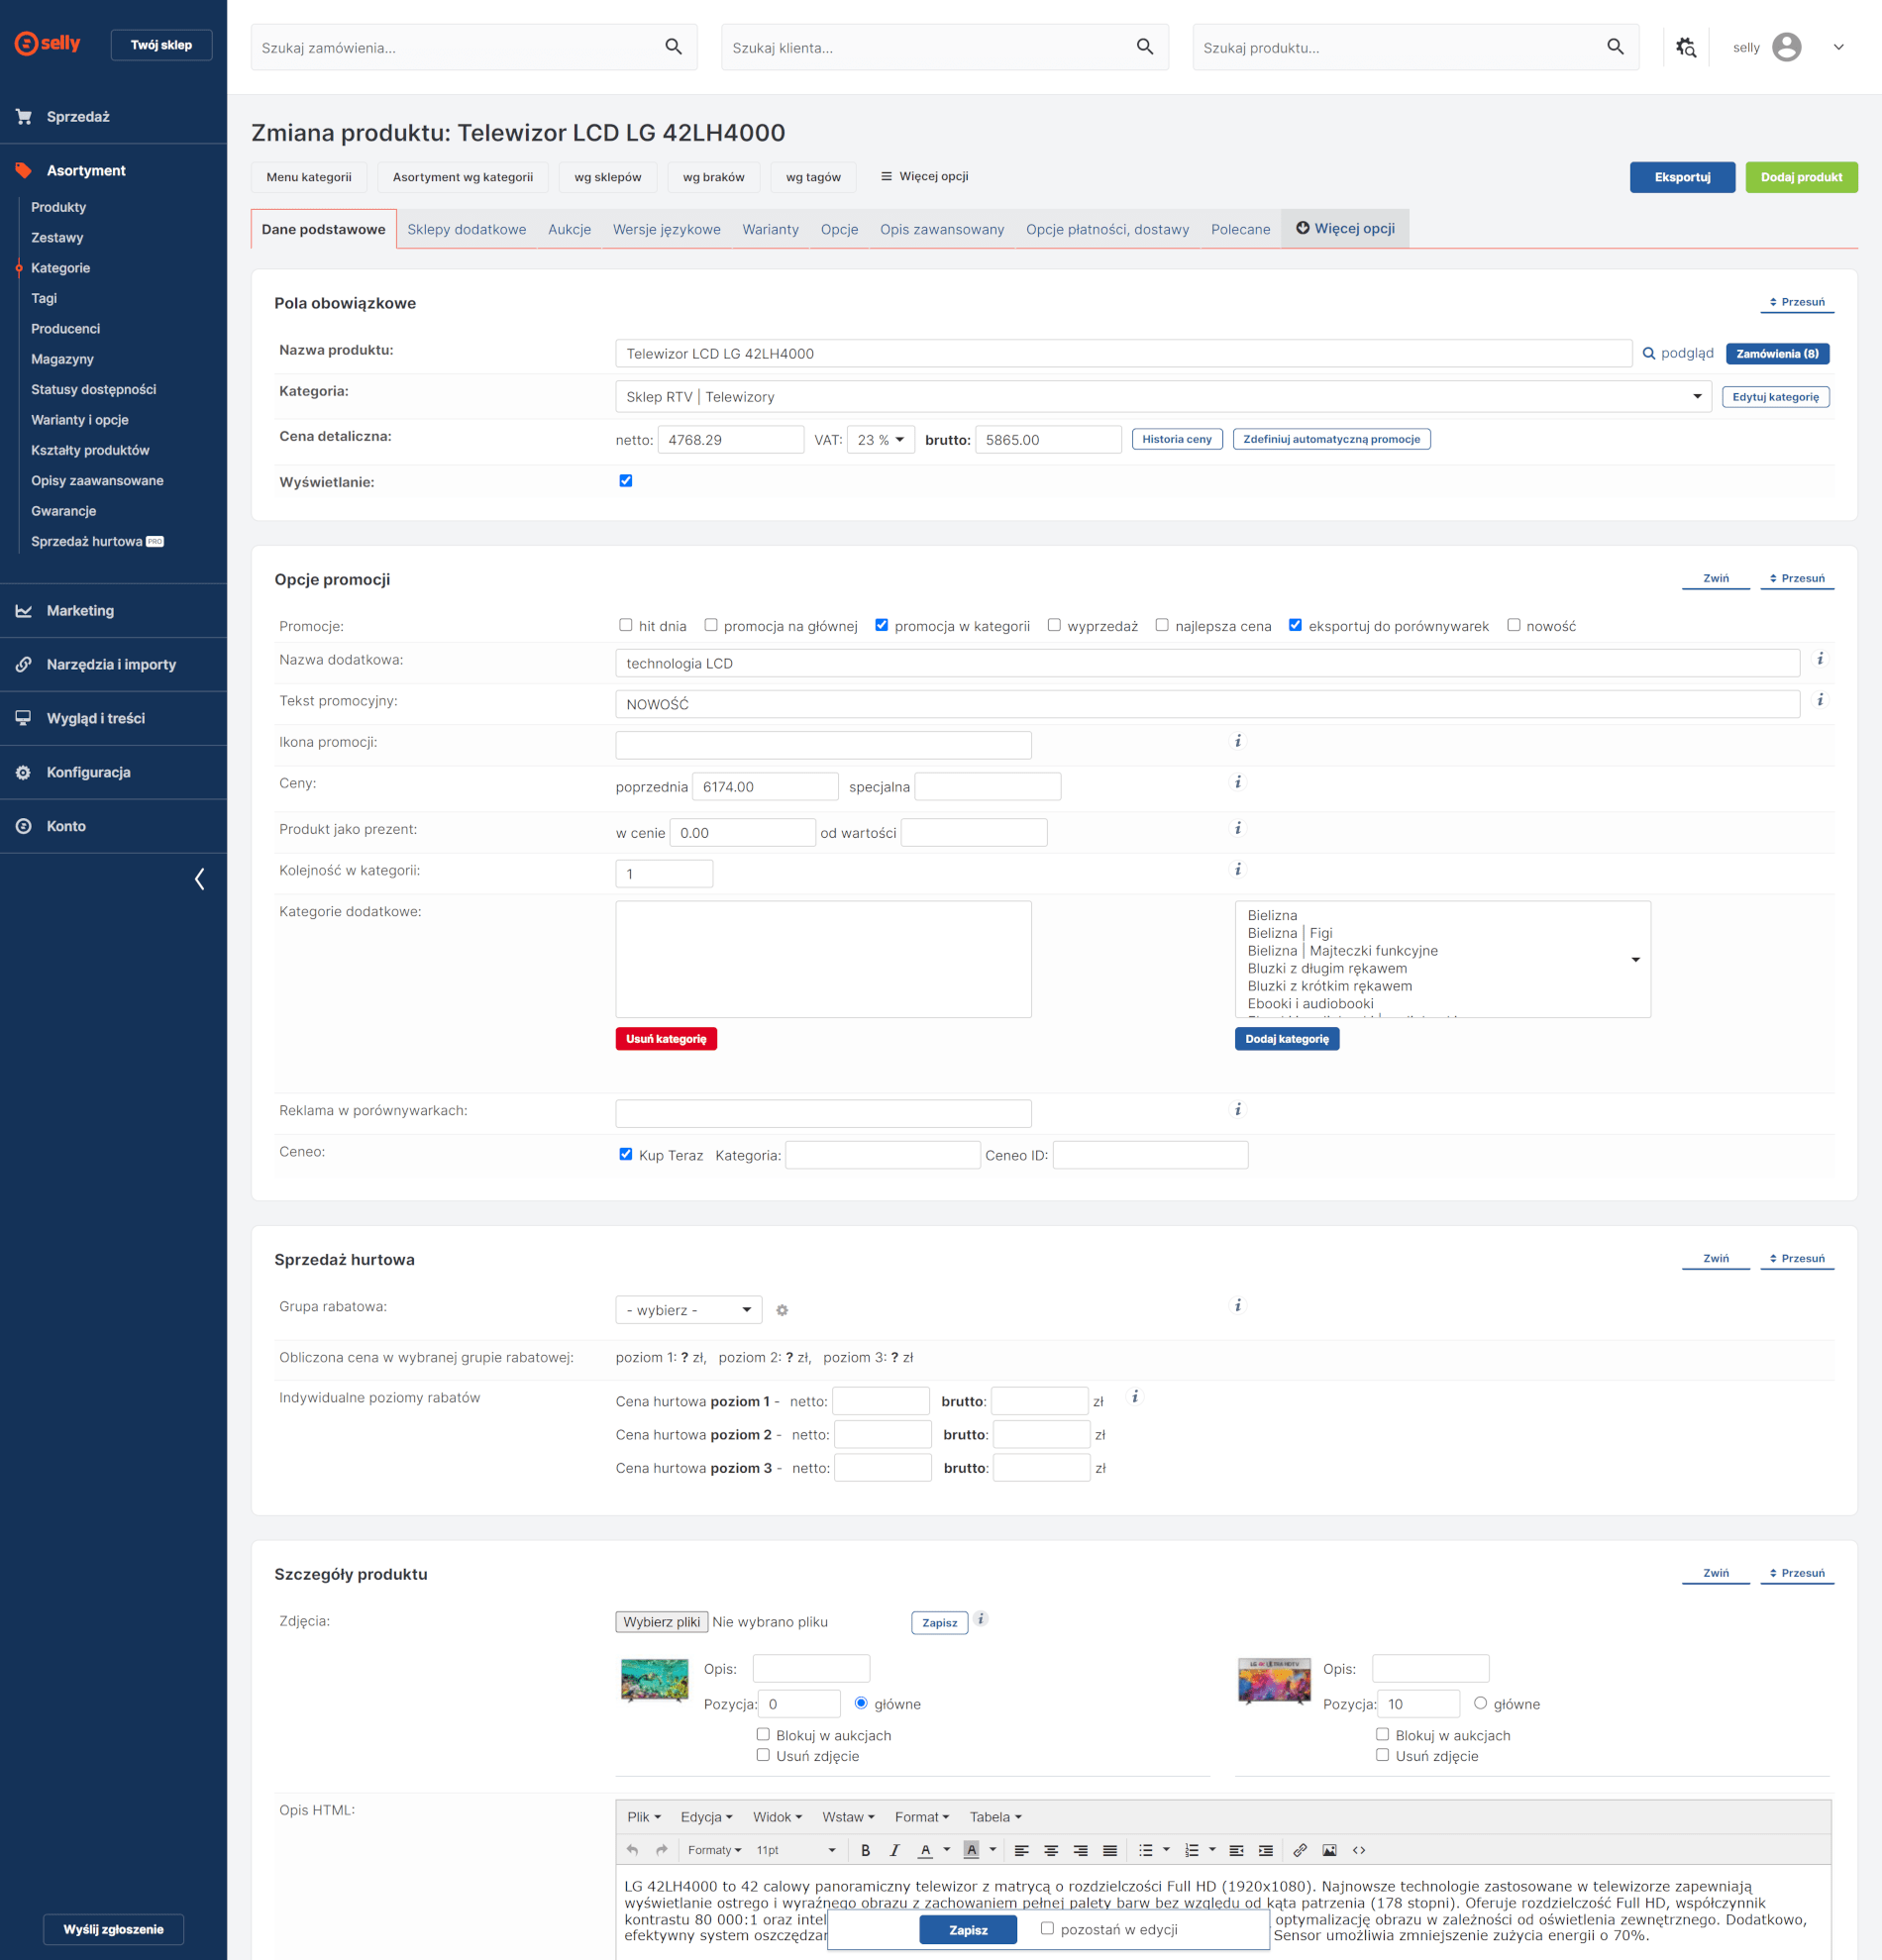
Task: Click the order search magnifier icon
Action: (673, 47)
